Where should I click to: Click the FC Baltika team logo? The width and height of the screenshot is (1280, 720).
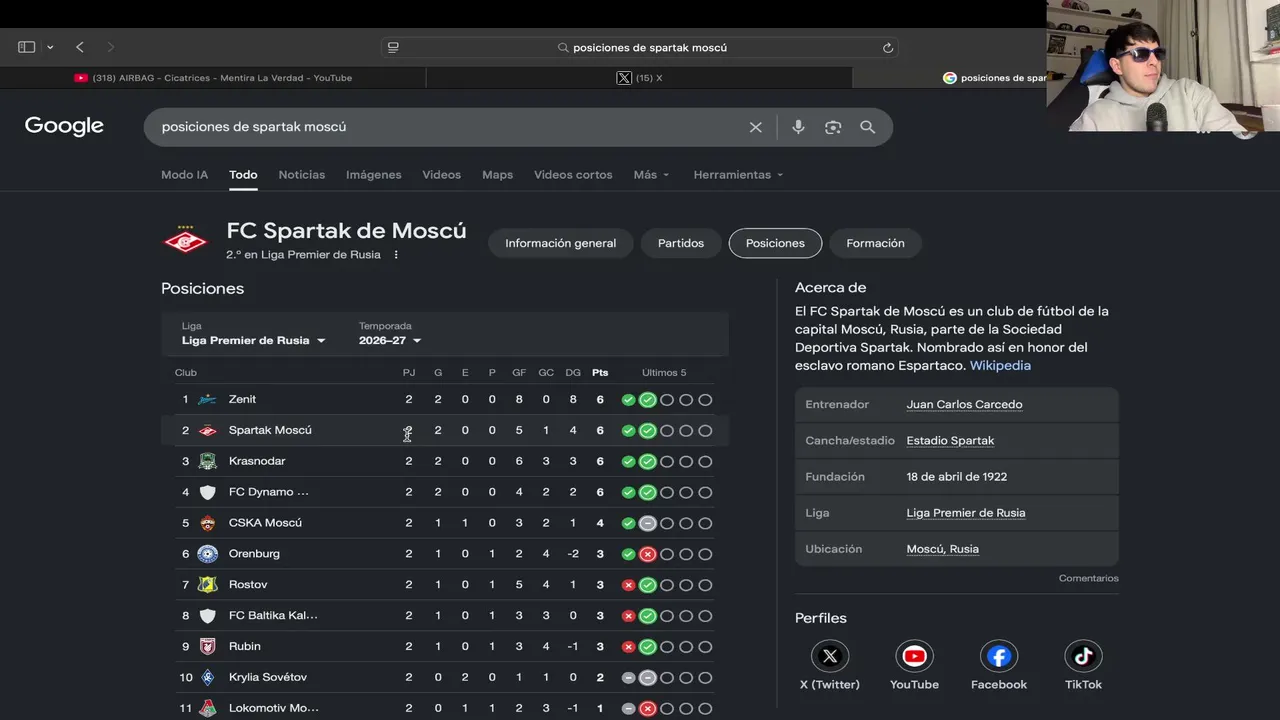208,616
